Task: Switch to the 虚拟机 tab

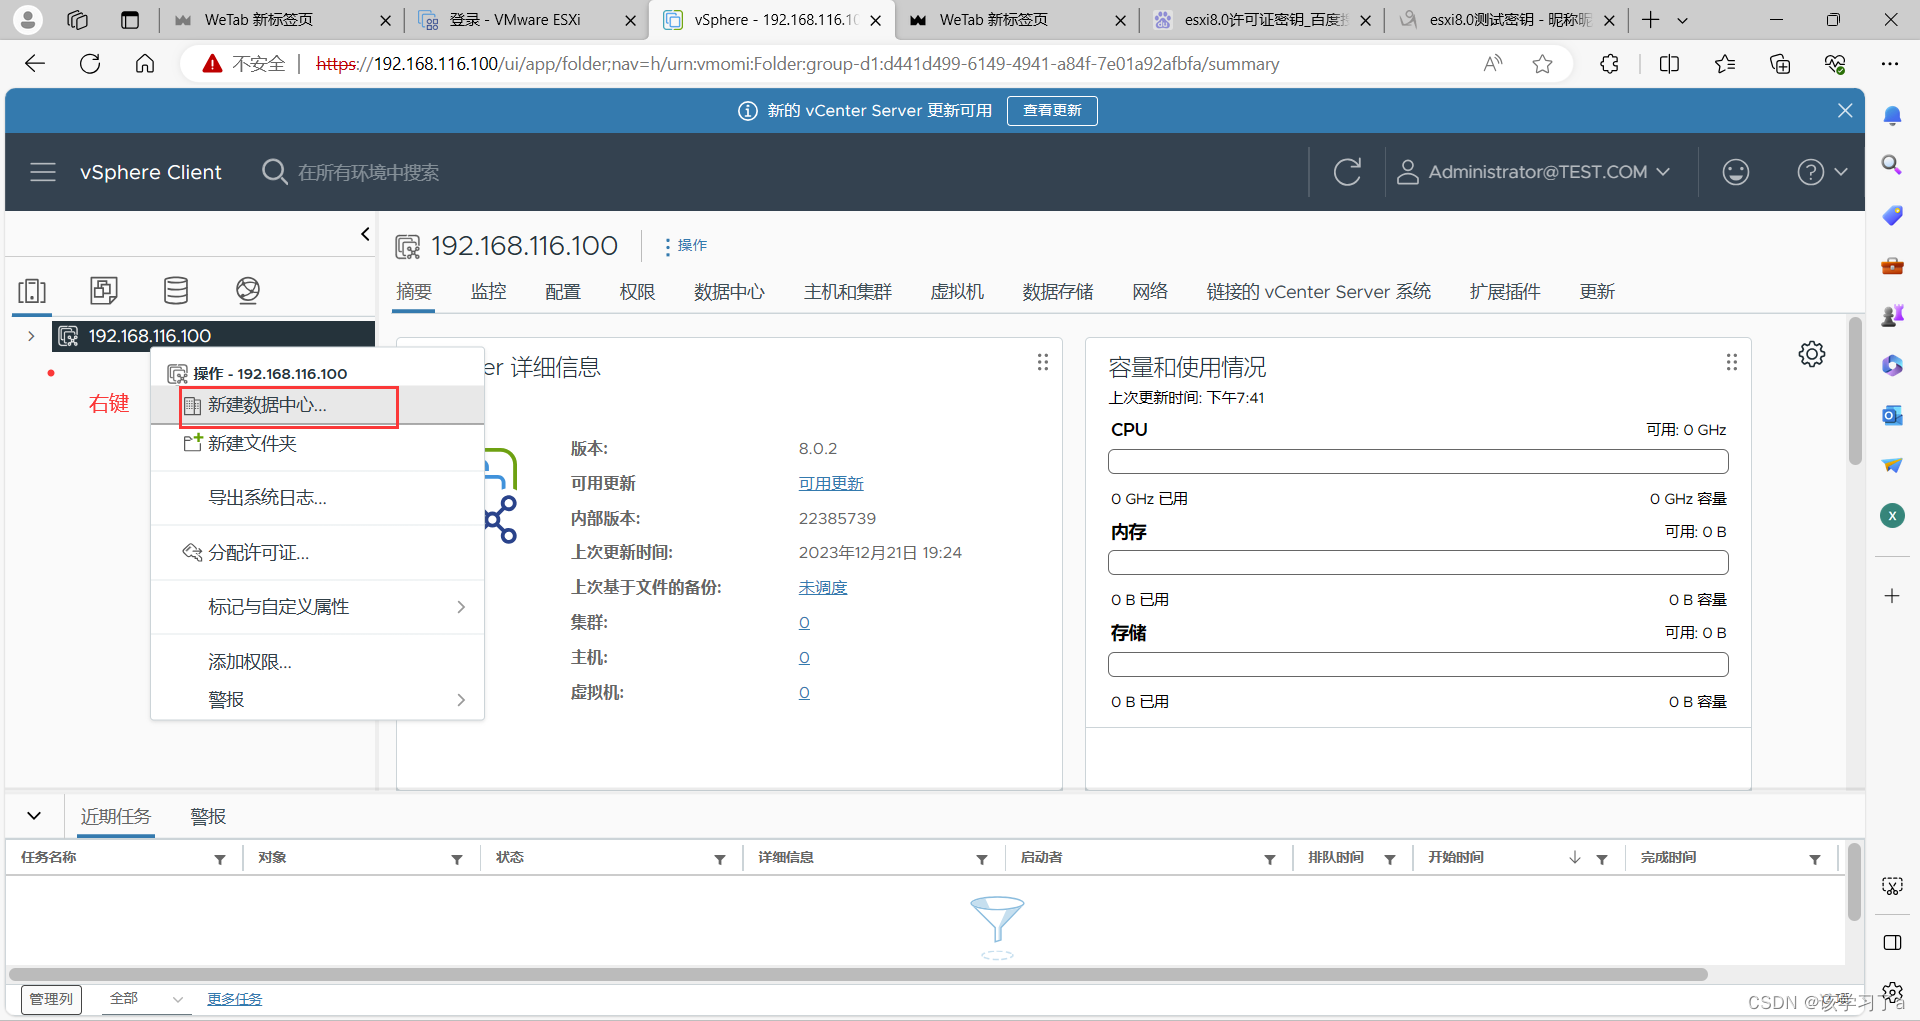Action: (957, 292)
